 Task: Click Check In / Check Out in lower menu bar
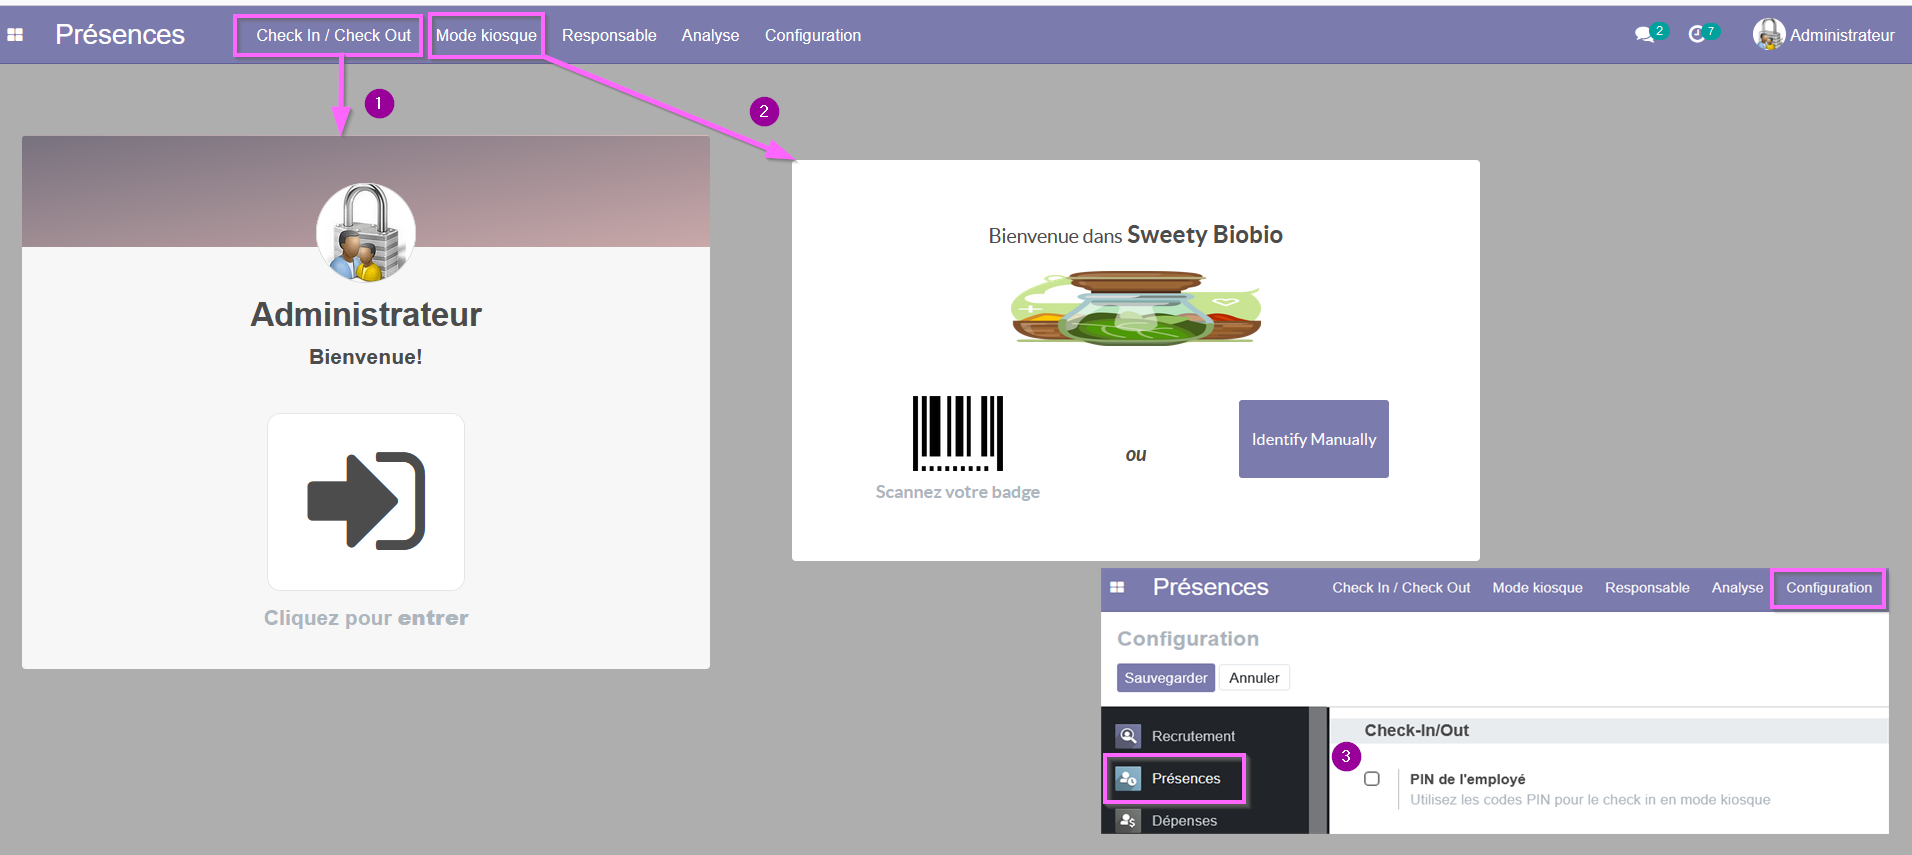[1401, 588]
